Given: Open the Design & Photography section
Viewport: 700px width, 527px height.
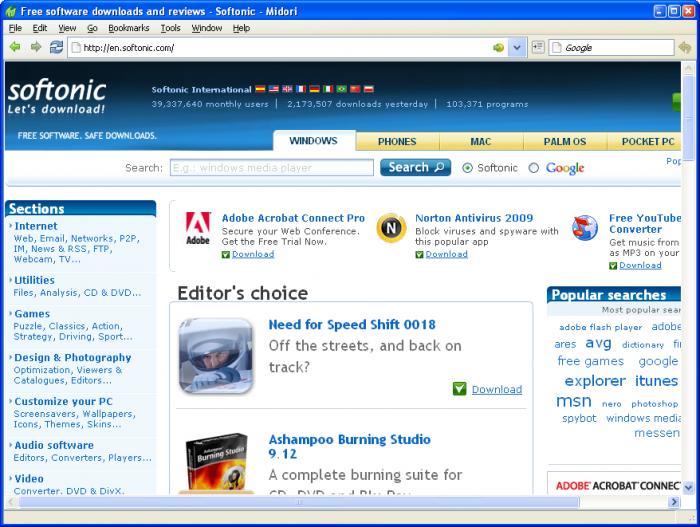Looking at the screenshot, I should coord(73,357).
